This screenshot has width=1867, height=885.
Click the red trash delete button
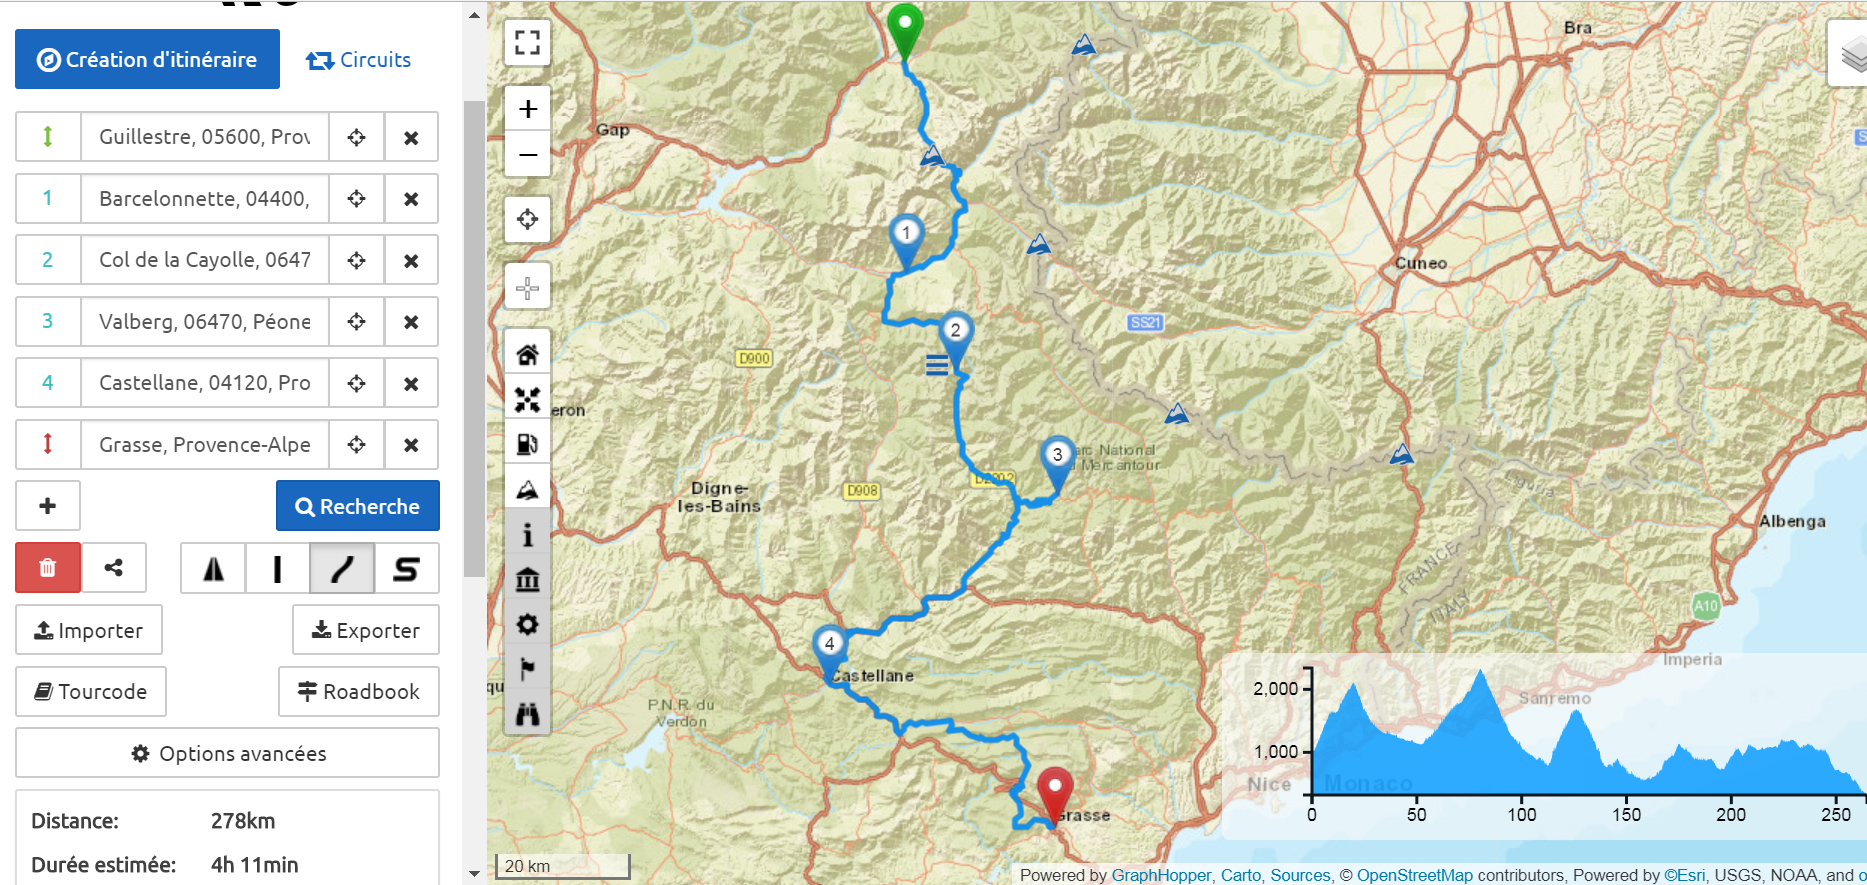pos(48,568)
